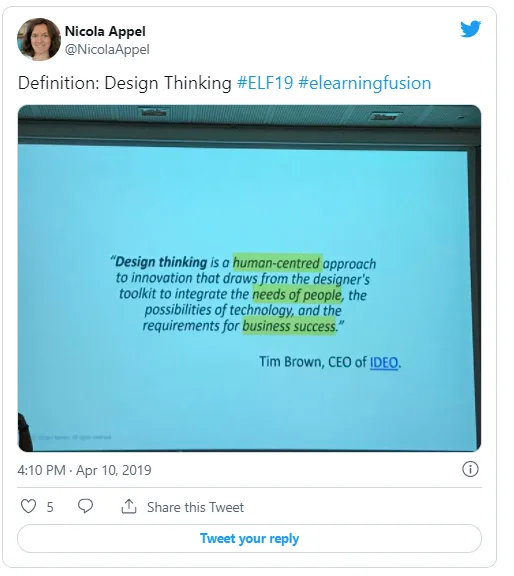514x576 pixels.
Task: Open the tweet info circle icon
Action: 470,469
